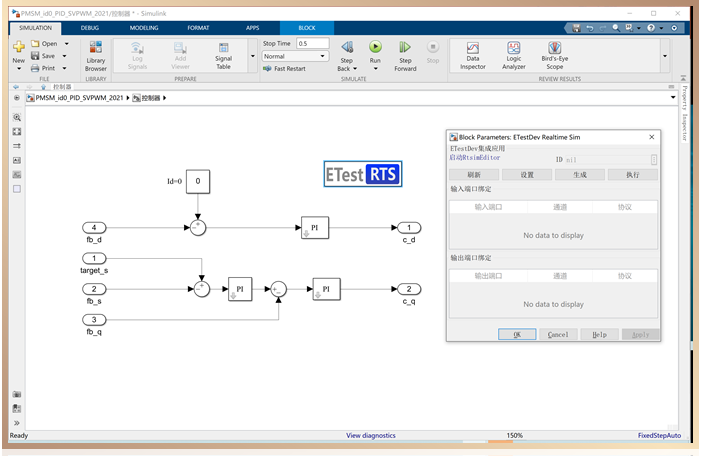The height and width of the screenshot is (456, 701).
Task: Click the Print icon
Action: (x=35, y=68)
